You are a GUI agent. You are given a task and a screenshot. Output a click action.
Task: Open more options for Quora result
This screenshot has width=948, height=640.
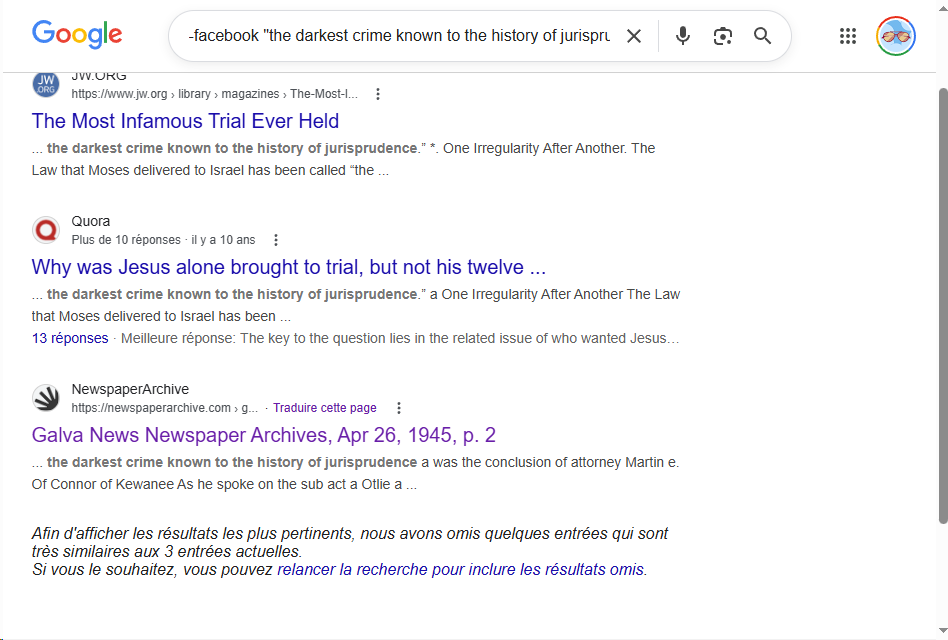pos(277,240)
